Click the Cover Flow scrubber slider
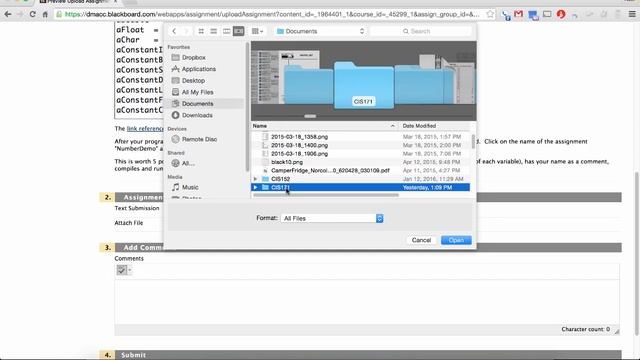The height and width of the screenshot is (360, 640). tap(310, 116)
